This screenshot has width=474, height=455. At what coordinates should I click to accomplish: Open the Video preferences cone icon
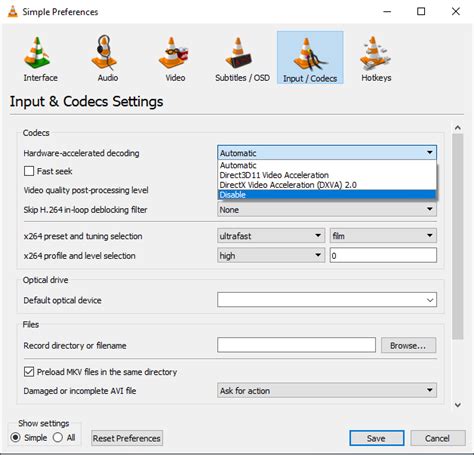pos(173,52)
